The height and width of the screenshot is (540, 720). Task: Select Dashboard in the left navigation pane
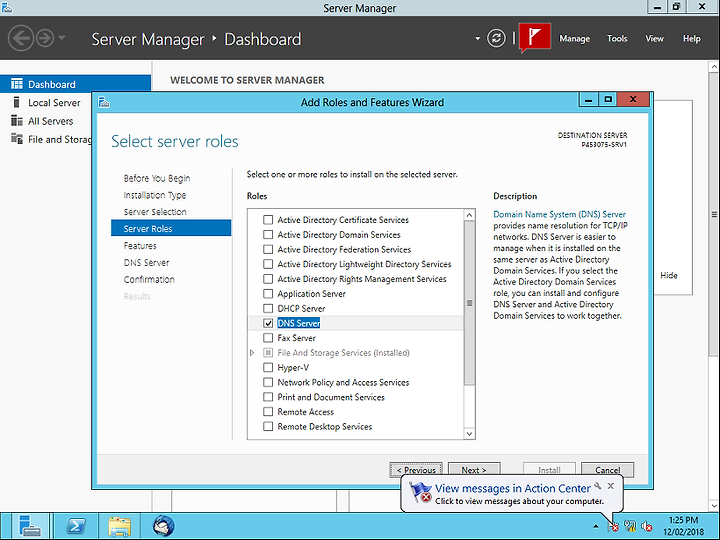coord(75,84)
